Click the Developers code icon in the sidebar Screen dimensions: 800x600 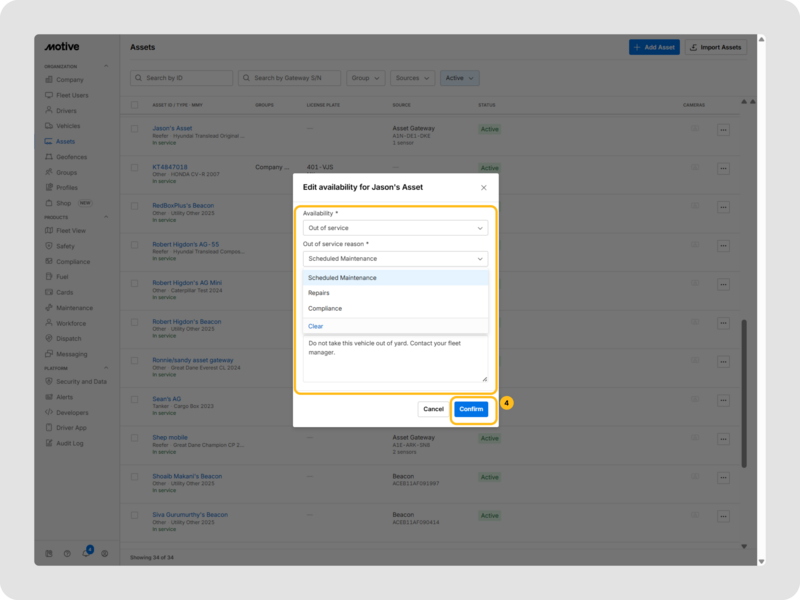tap(48, 412)
